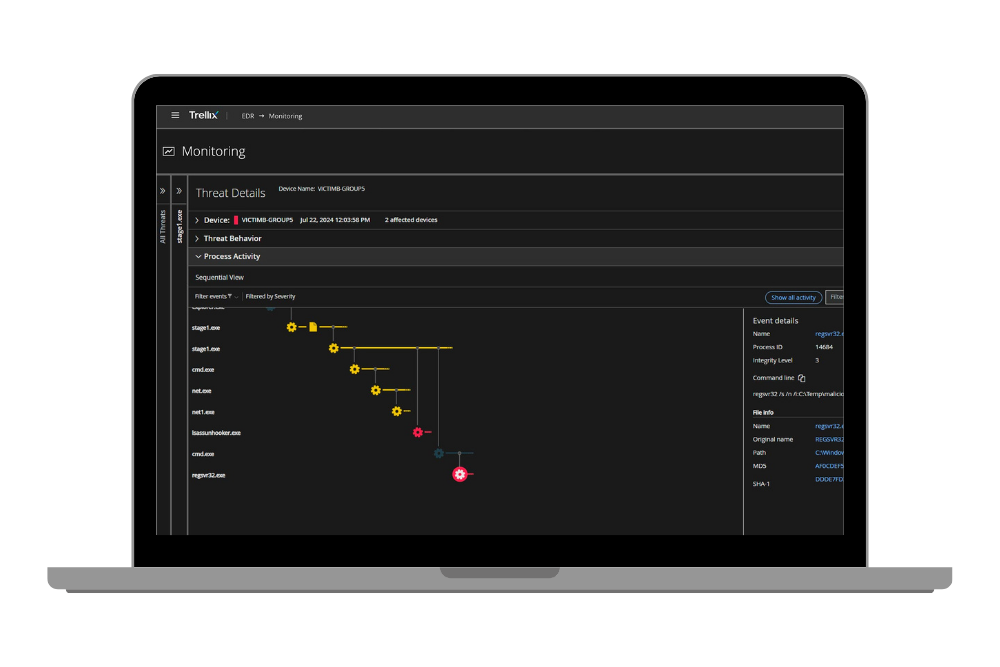This screenshot has height=667, width=1000.
Task: Click the SHA-1 hash link
Action: (x=829, y=480)
